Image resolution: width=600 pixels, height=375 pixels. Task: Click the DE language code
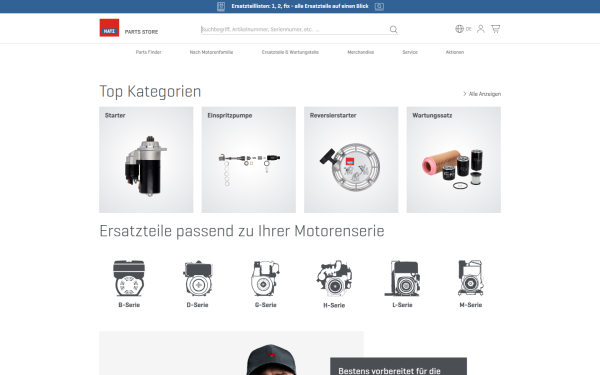click(468, 29)
